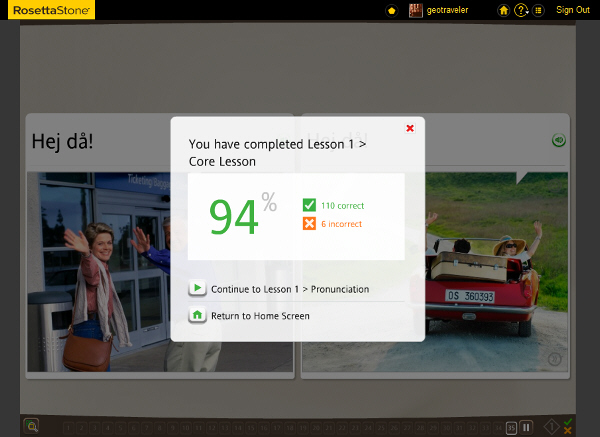Go to home via header house icon

coord(504,10)
